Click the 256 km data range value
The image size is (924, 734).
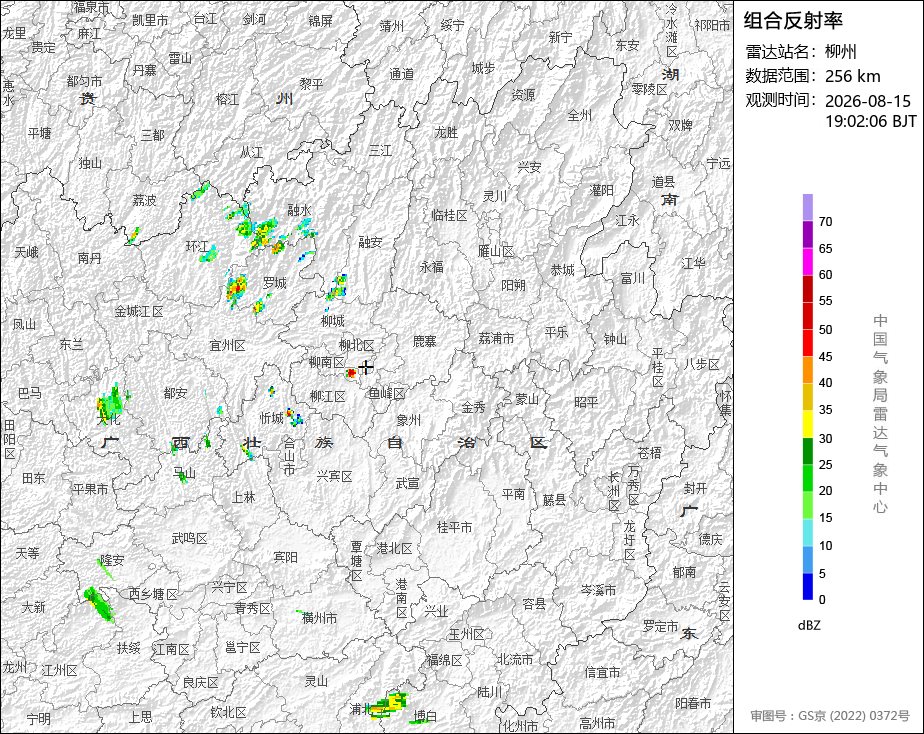(x=853, y=76)
